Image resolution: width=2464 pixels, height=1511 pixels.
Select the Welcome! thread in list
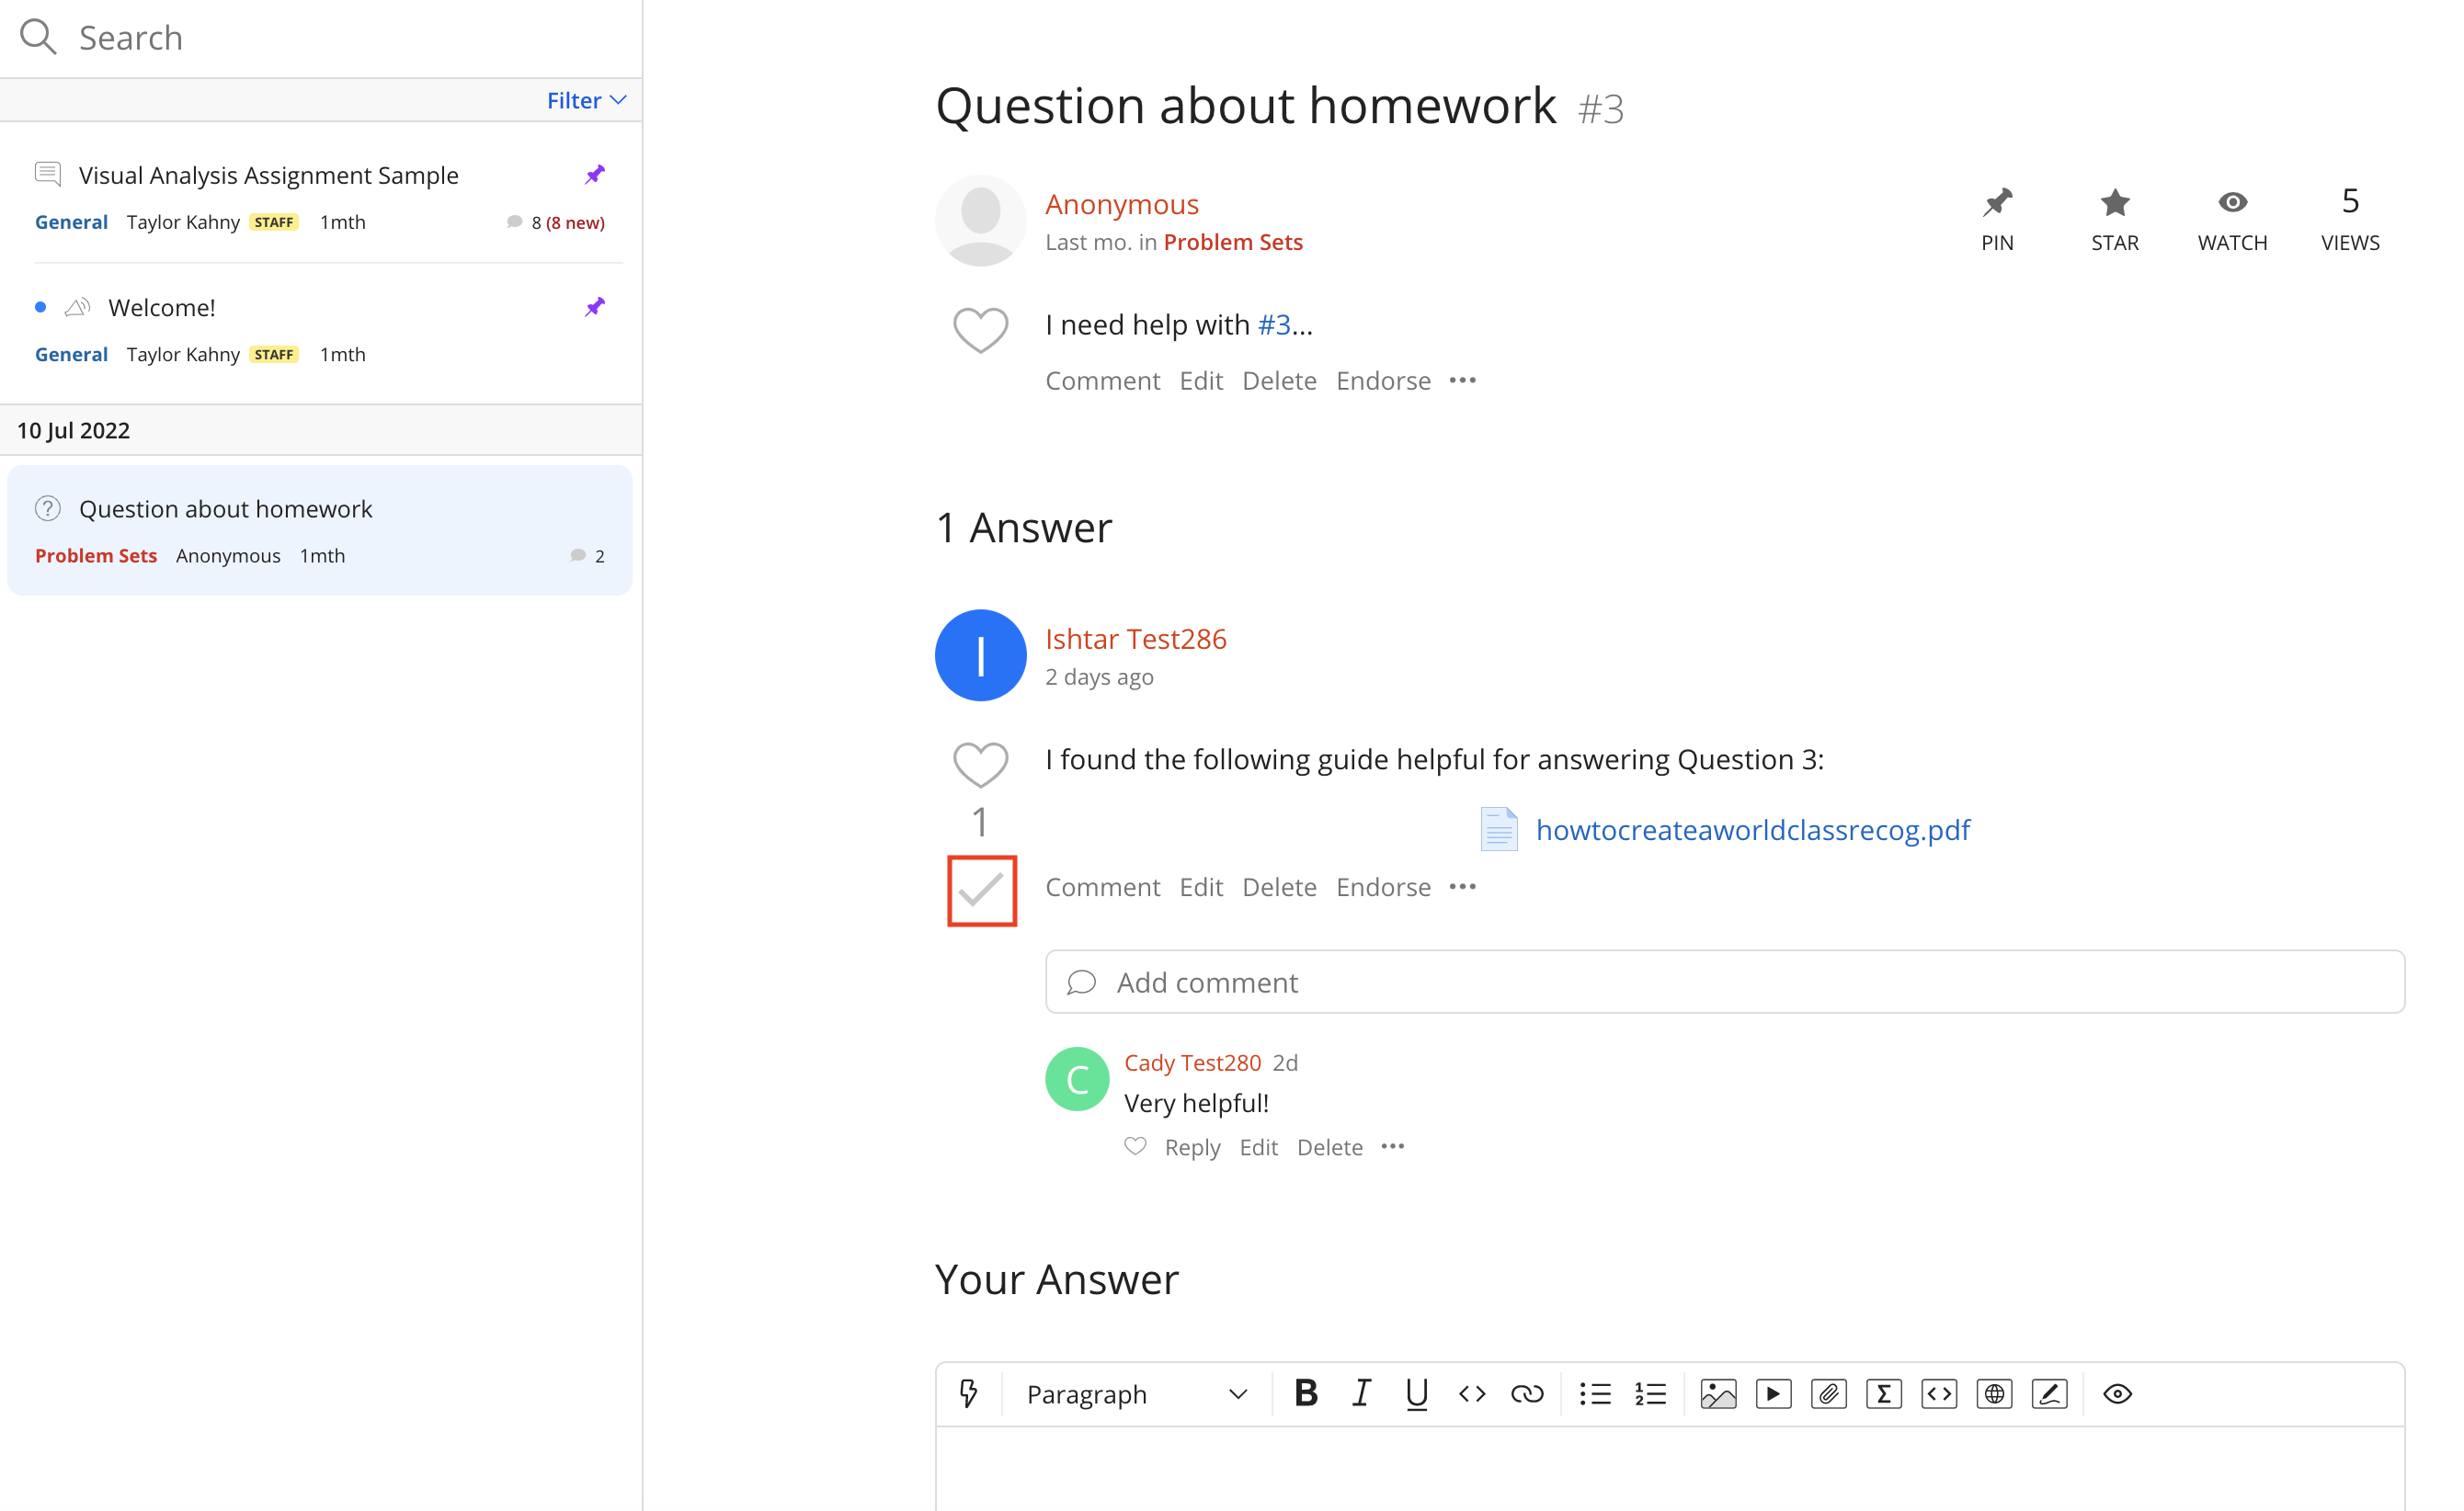pos(162,308)
